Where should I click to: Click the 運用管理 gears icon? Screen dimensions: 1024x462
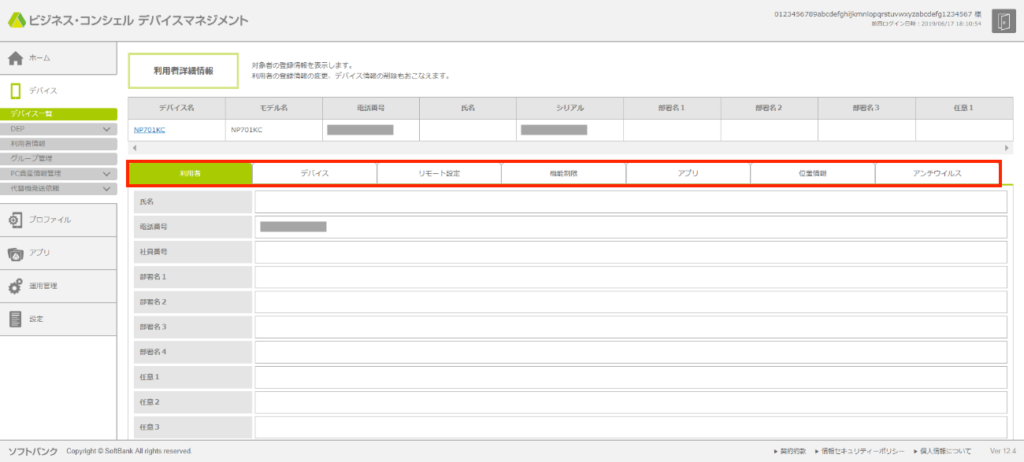[16, 286]
